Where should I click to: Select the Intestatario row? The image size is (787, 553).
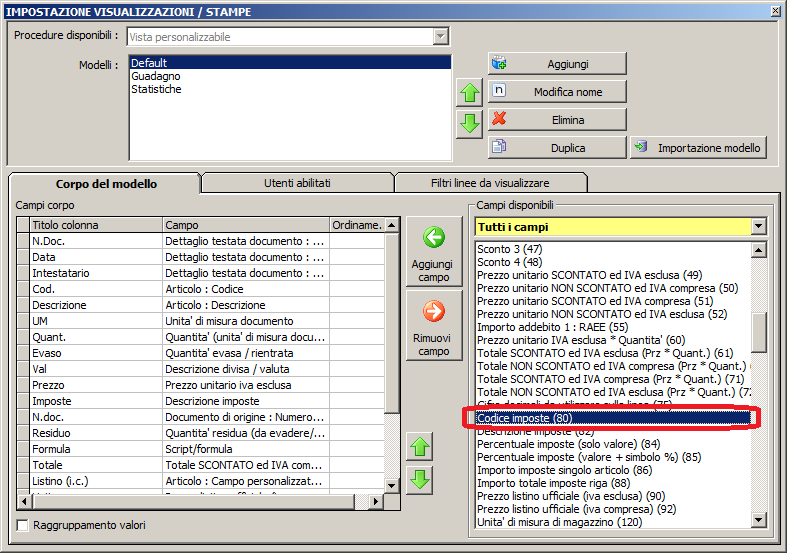[201, 273]
